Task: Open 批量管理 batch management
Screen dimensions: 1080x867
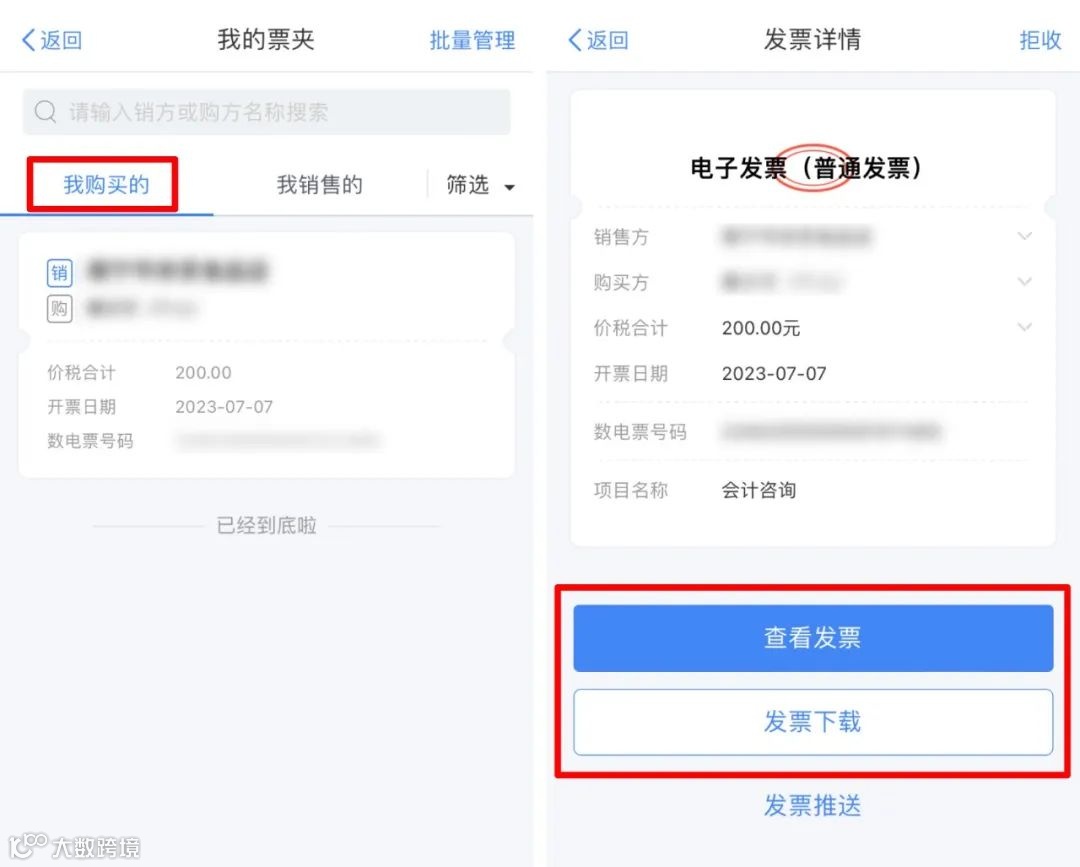Action: tap(472, 40)
